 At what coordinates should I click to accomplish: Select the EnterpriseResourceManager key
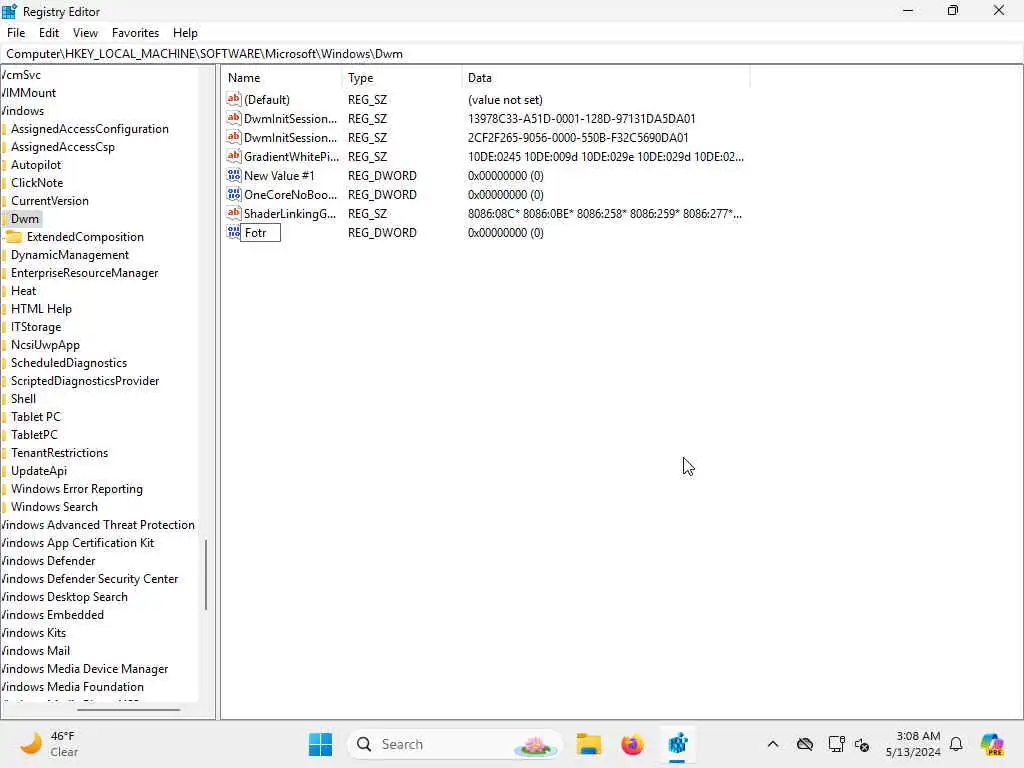84,273
